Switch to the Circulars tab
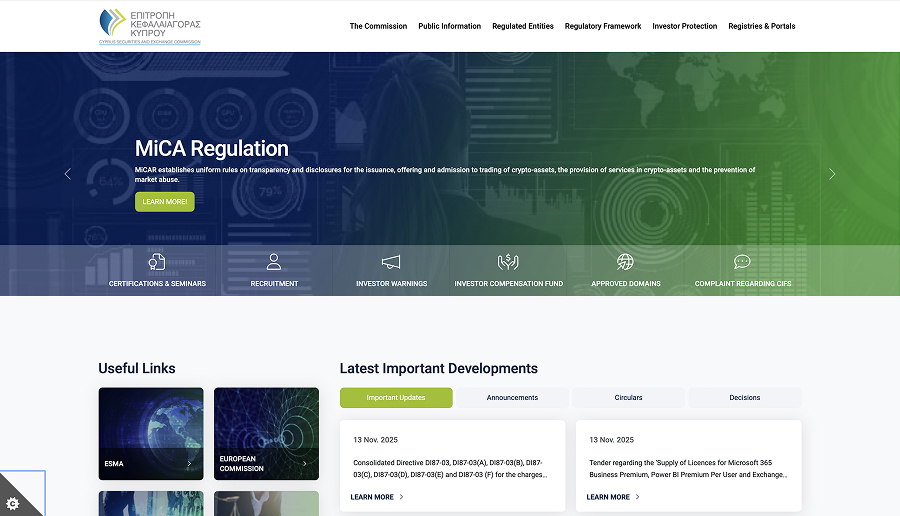900x516 pixels. tap(629, 398)
